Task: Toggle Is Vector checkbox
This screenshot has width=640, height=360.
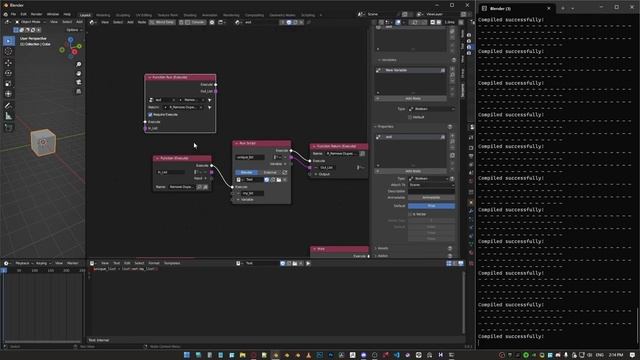Action: (x=410, y=214)
